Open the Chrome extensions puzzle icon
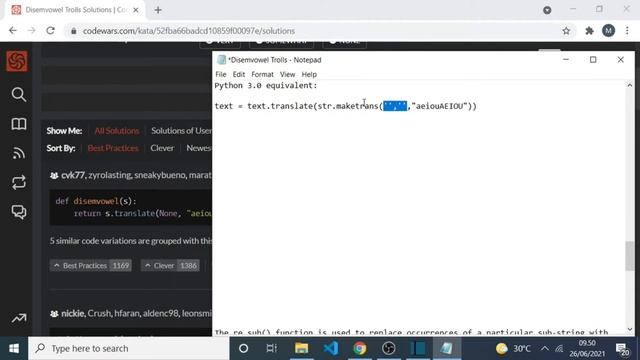 (589, 31)
